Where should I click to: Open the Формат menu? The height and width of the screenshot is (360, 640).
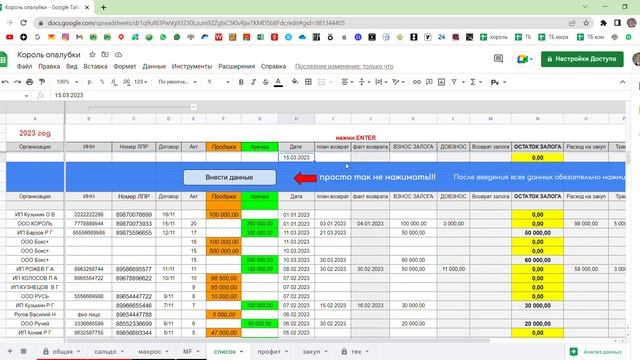click(x=124, y=66)
